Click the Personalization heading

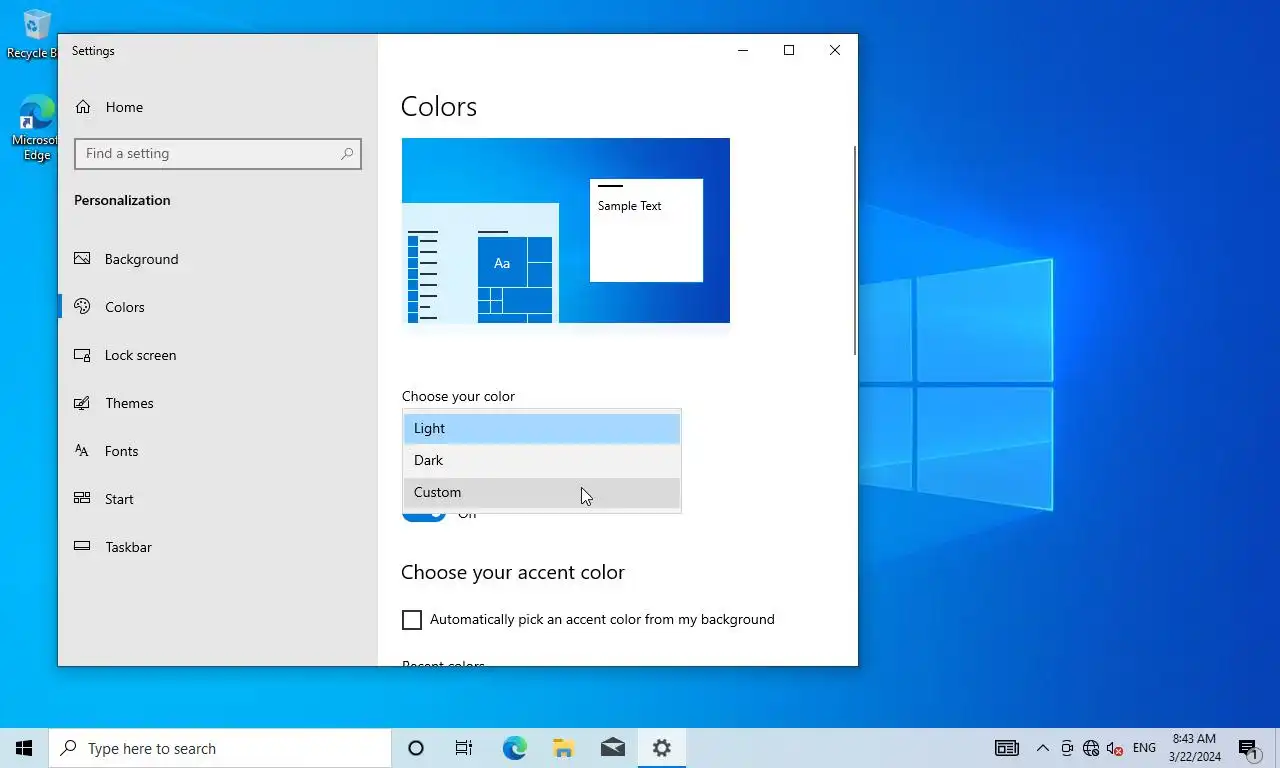click(x=122, y=200)
